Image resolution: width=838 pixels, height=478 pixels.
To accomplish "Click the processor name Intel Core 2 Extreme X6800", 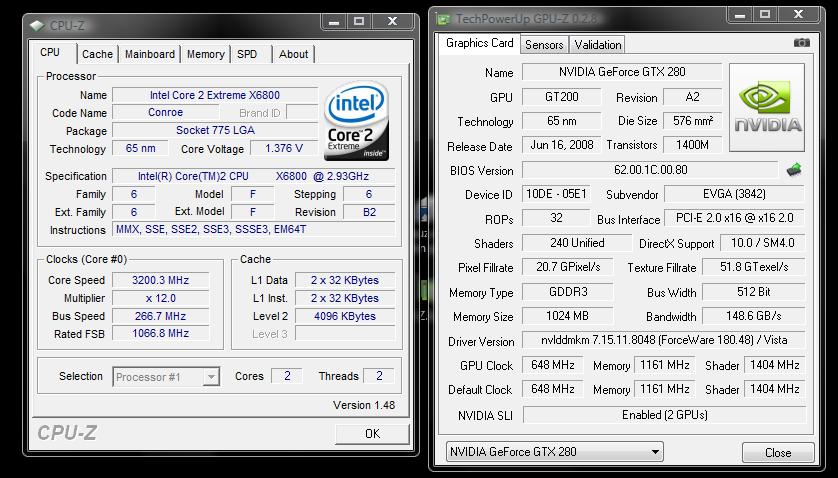I will (215, 95).
